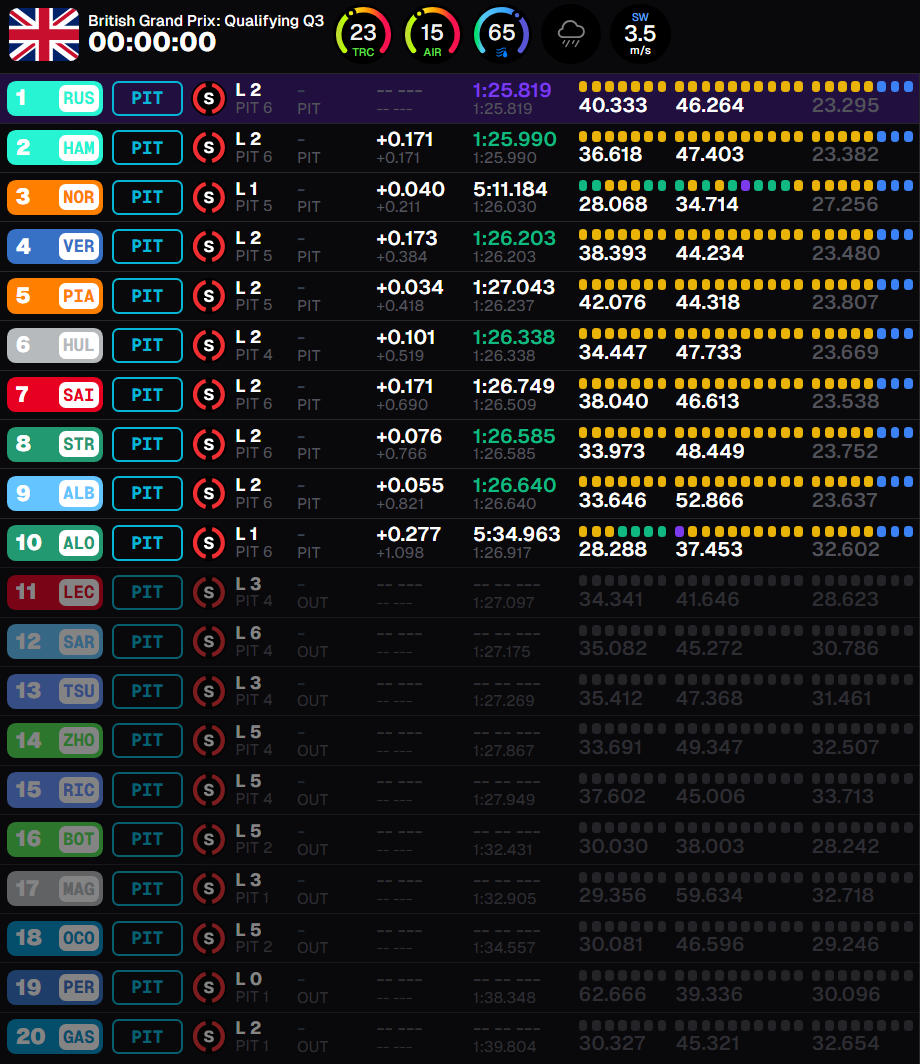Click the British flag icon
The image size is (920, 1064).
[x=43, y=34]
